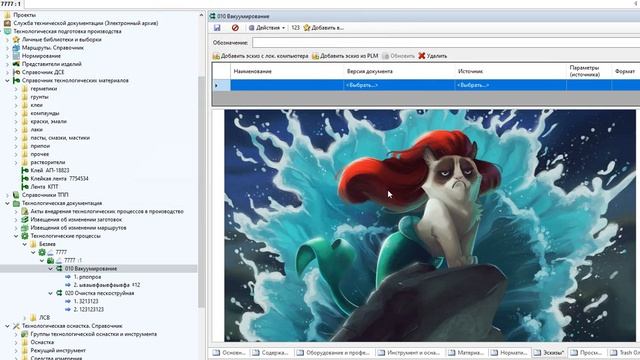
Task: Collapse Справочник технологических материалов node
Action: [7, 80]
